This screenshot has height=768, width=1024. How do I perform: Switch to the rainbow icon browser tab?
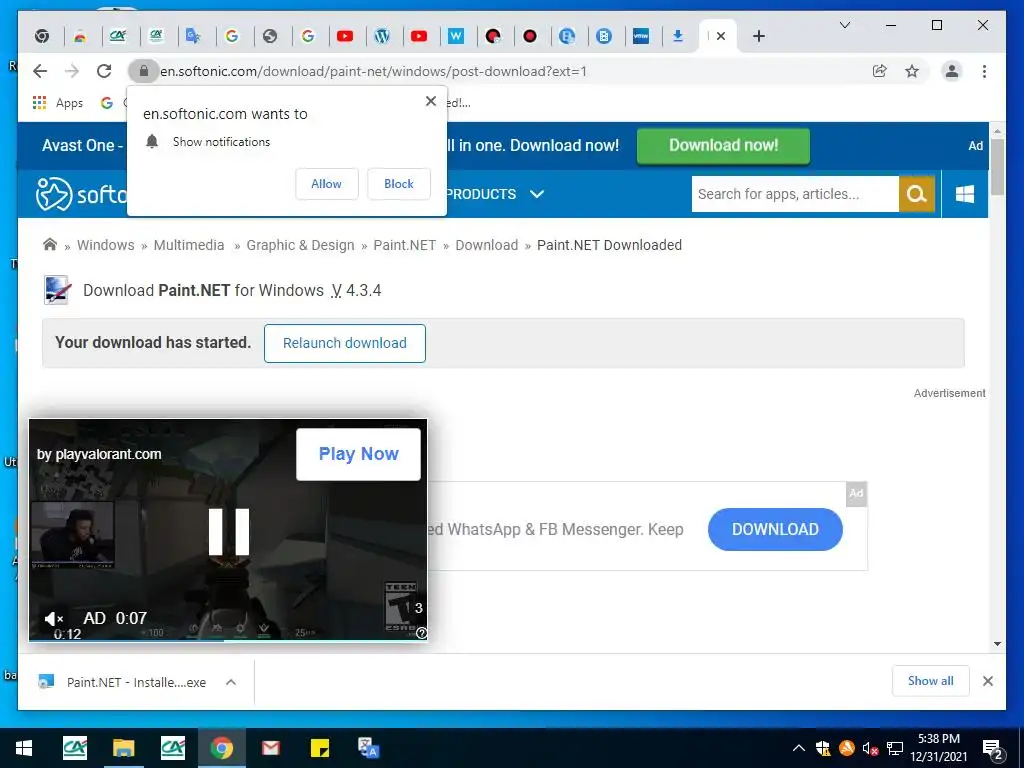(x=80, y=37)
